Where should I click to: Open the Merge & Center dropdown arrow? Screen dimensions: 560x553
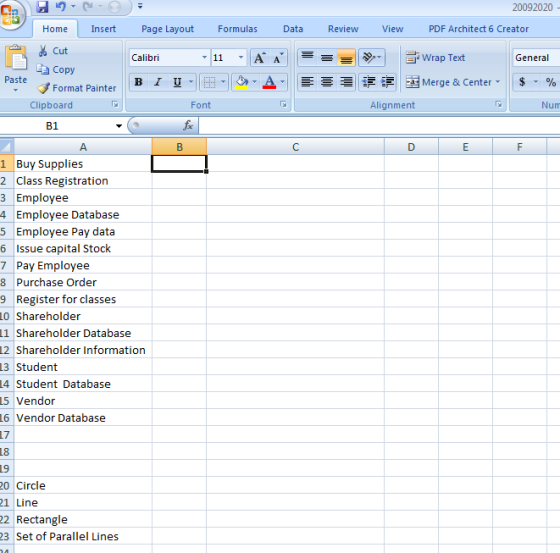[498, 82]
